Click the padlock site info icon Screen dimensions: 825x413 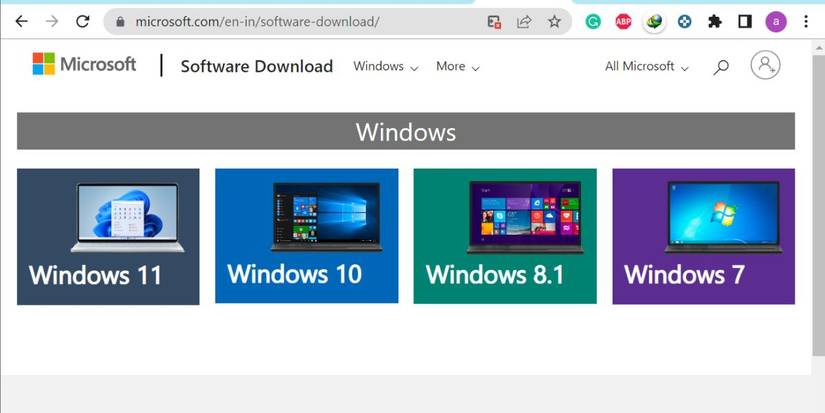click(120, 22)
